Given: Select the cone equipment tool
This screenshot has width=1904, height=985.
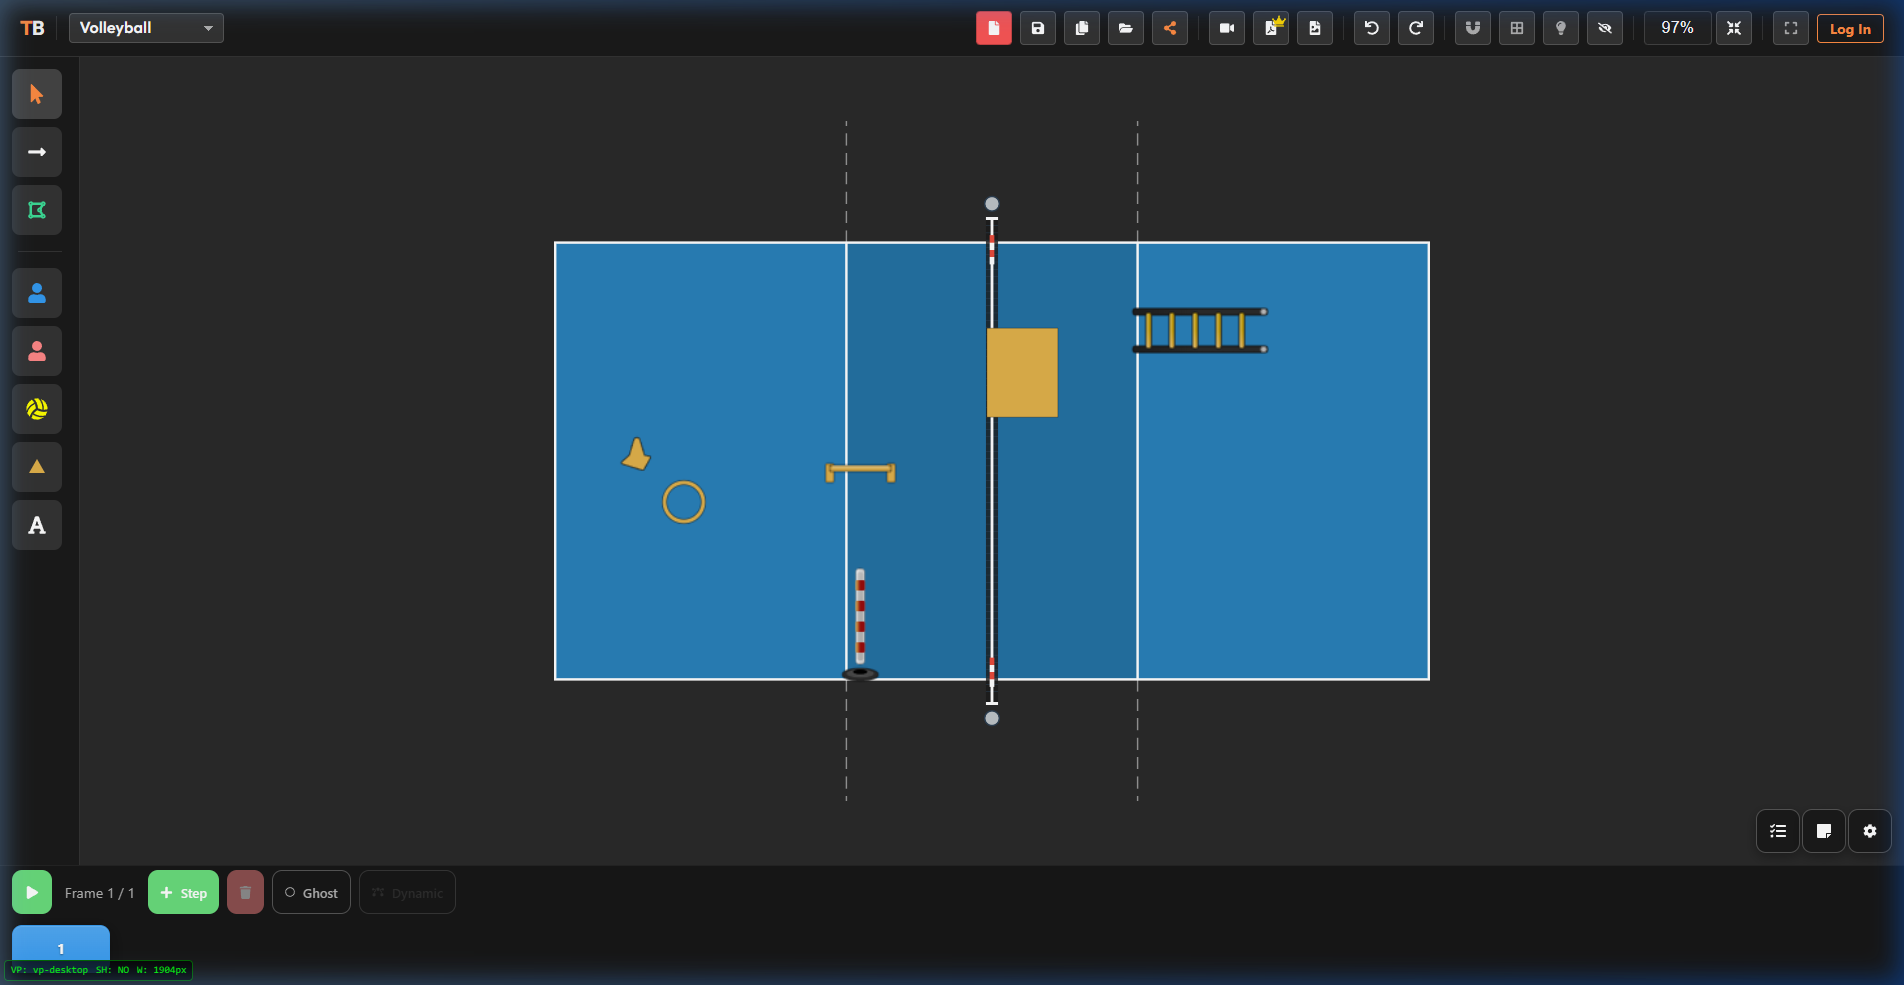Looking at the screenshot, I should [36, 467].
